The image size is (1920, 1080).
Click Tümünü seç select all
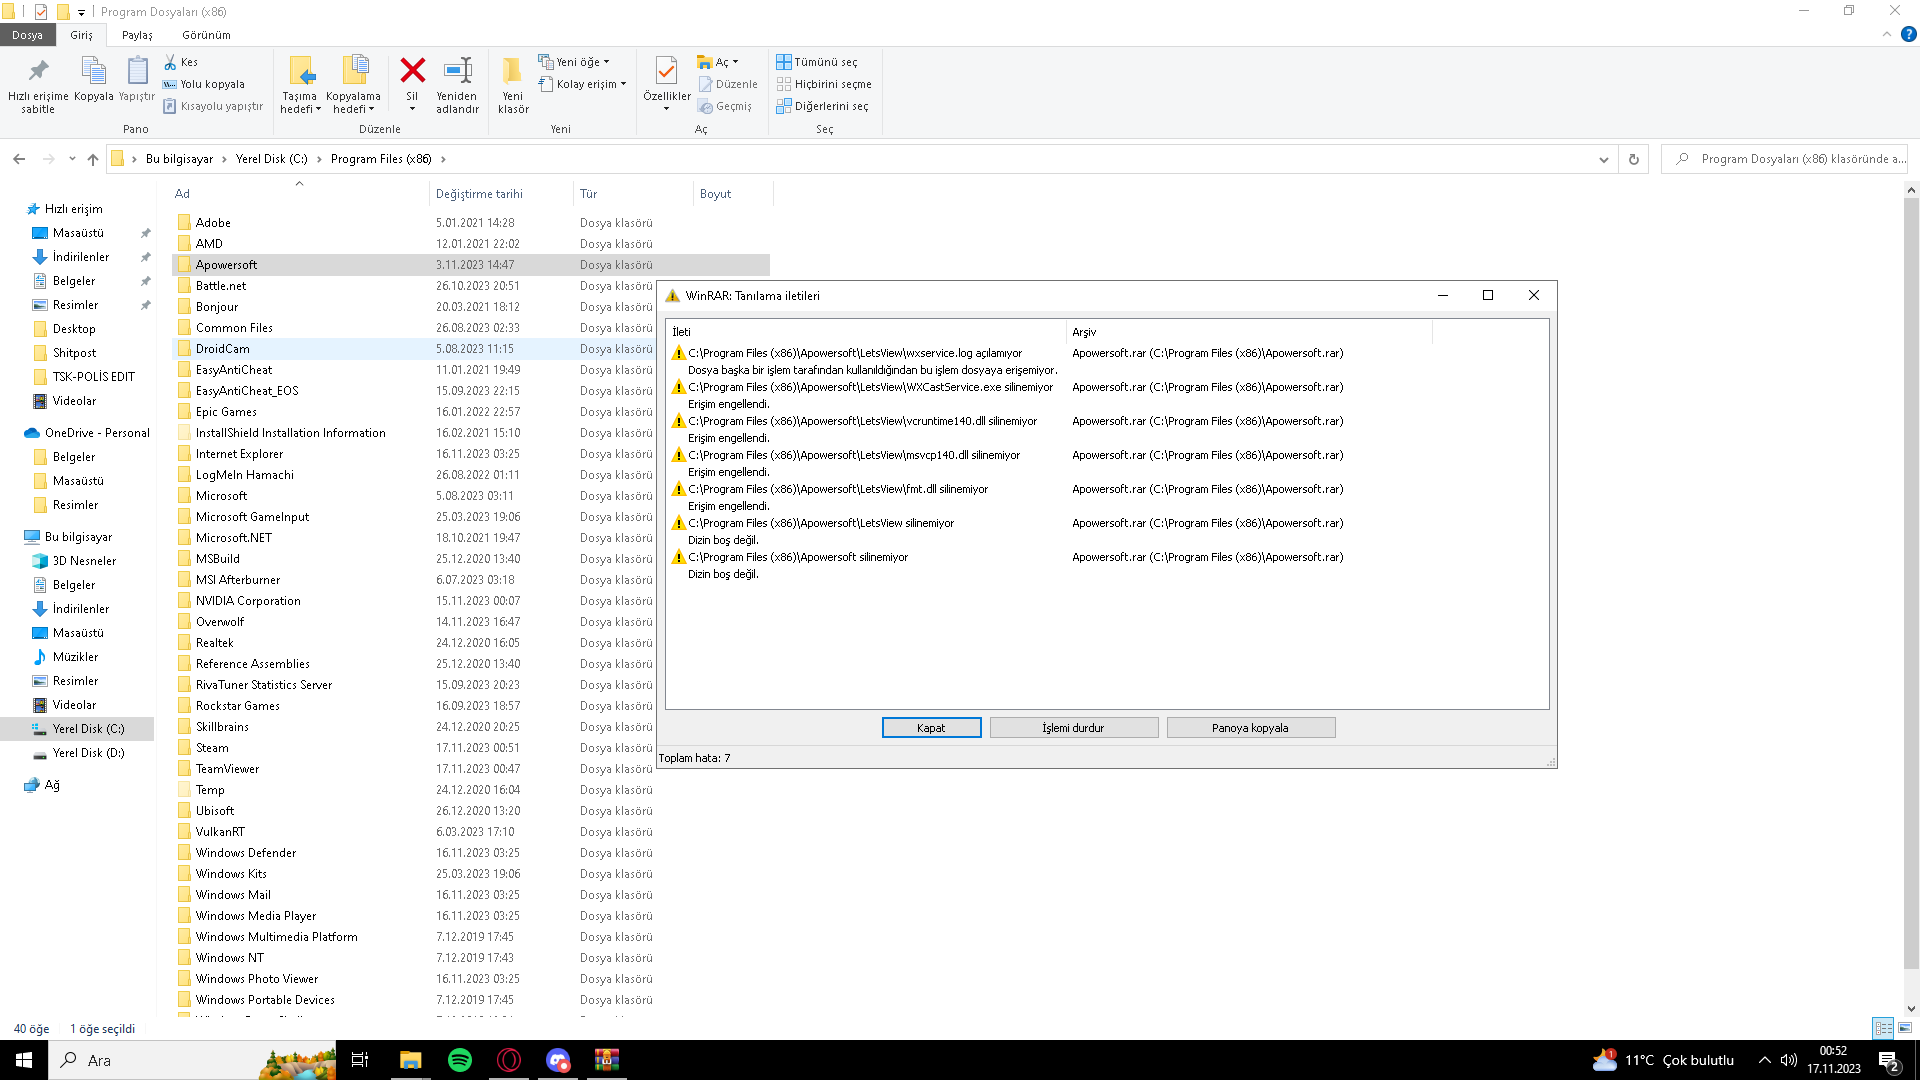[817, 62]
